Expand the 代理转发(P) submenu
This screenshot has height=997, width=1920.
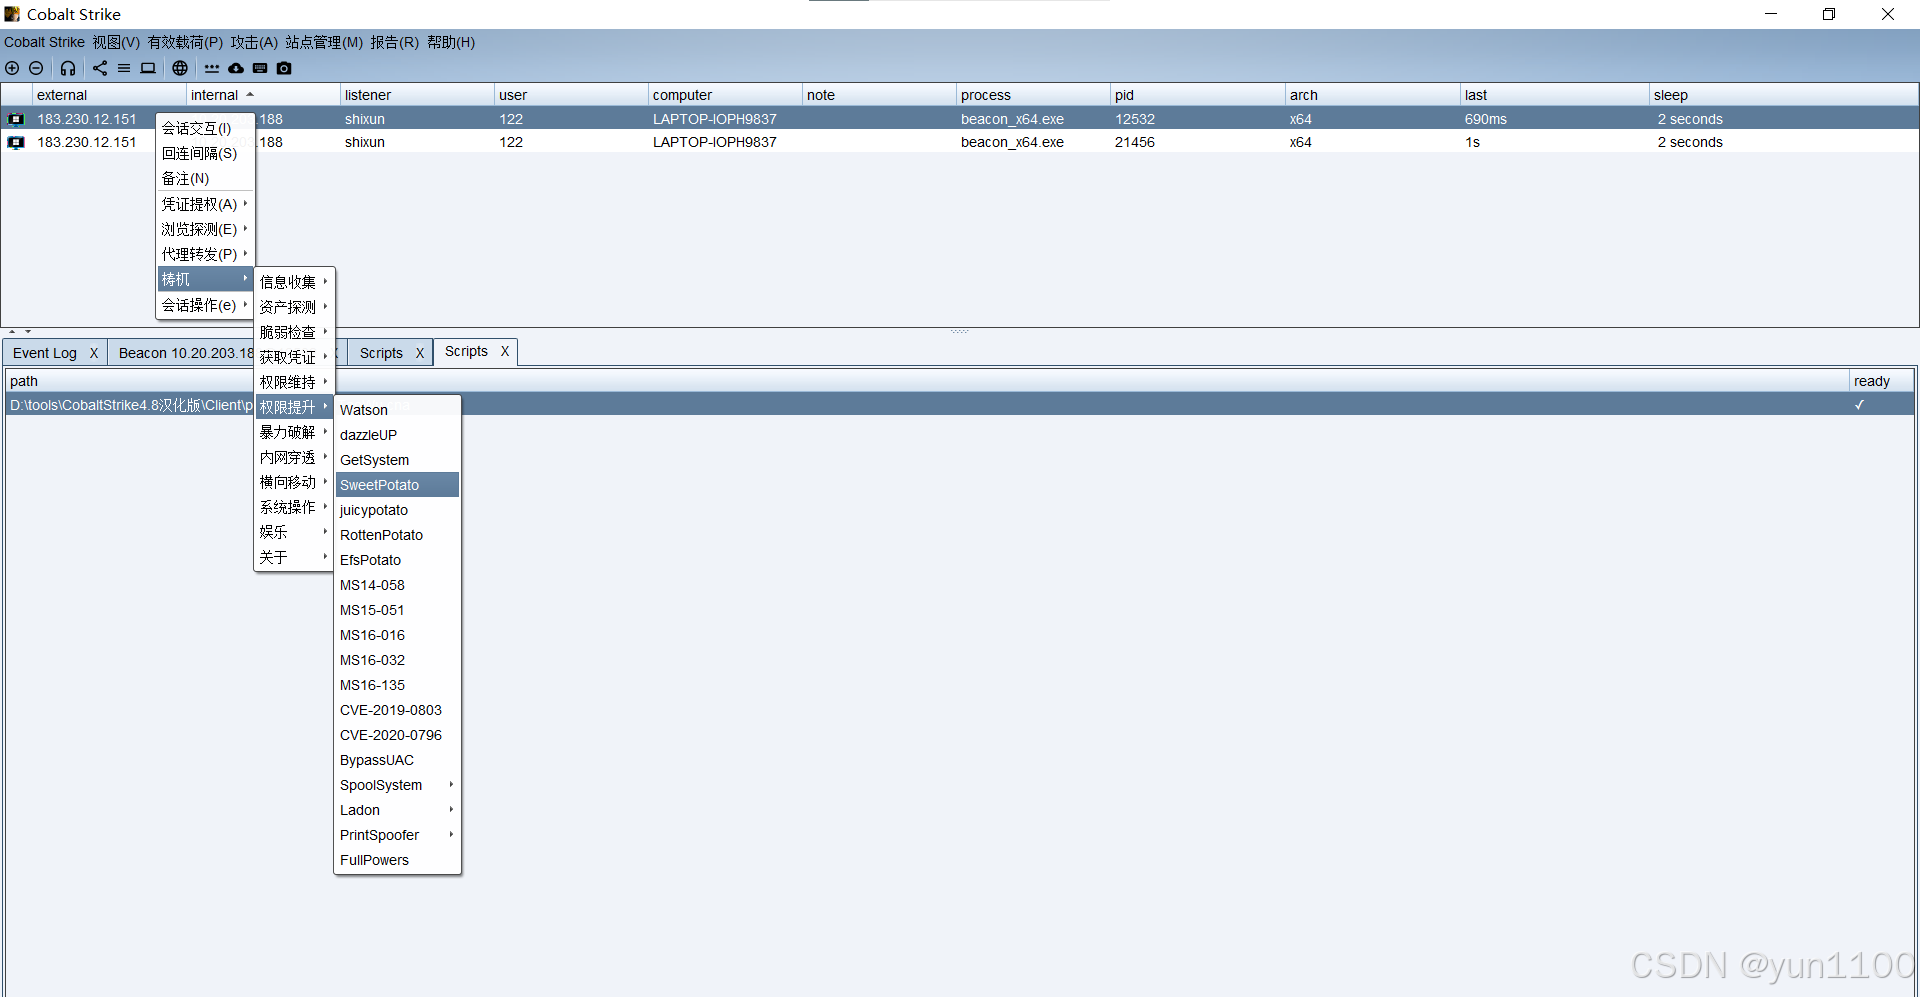205,254
